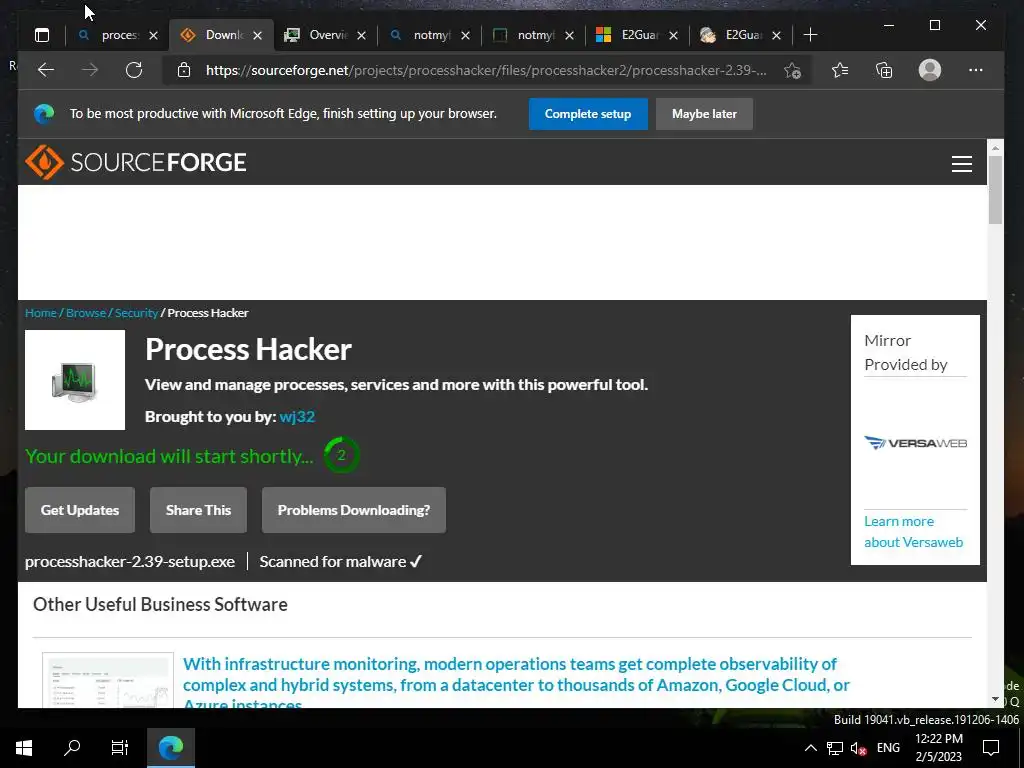Viewport: 1024px width, 768px height.
Task: Open the Security breadcrumb link
Action: [136, 313]
